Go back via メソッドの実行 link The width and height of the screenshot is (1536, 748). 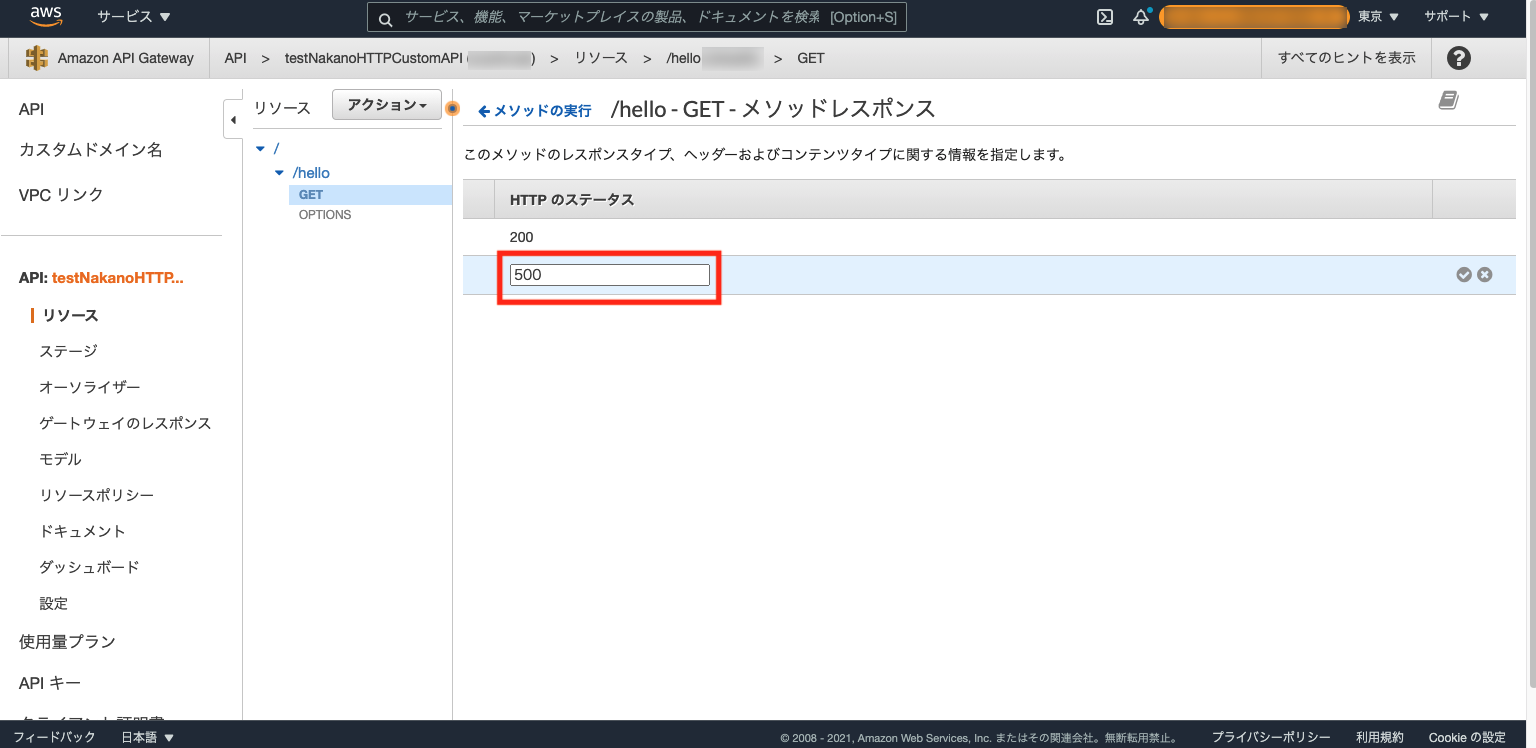pos(534,111)
